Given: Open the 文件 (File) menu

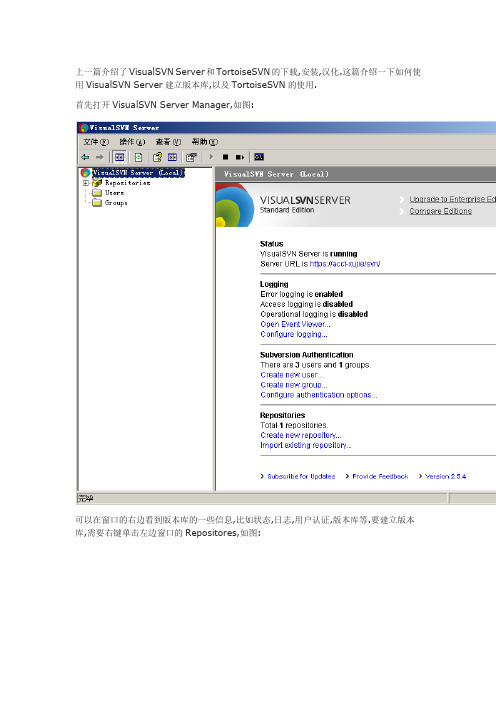Looking at the screenshot, I should pyautogui.click(x=96, y=142).
